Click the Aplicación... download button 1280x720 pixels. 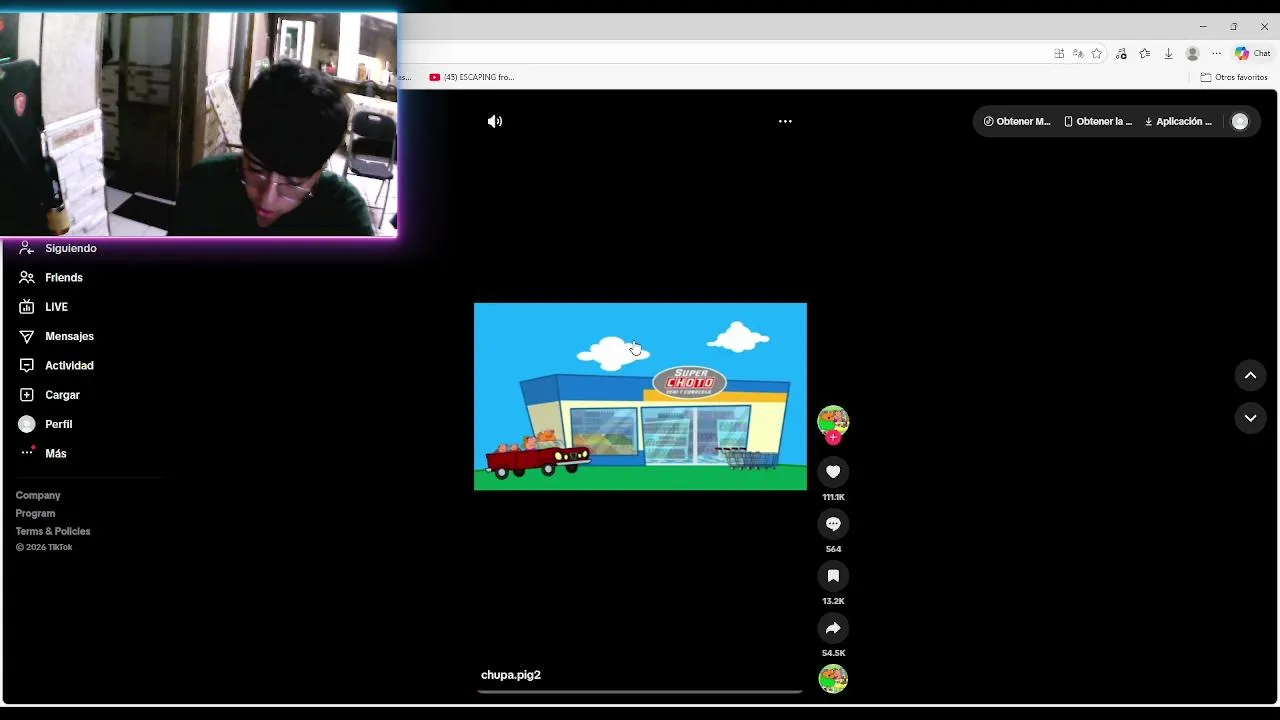click(x=1178, y=121)
